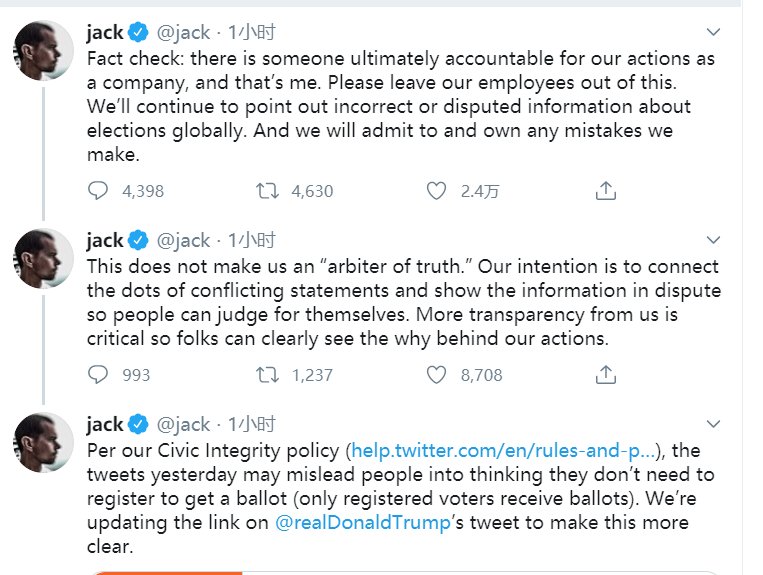Click the verified badge on third tweet
Viewport: 763px width, 575px height.
(x=138, y=425)
